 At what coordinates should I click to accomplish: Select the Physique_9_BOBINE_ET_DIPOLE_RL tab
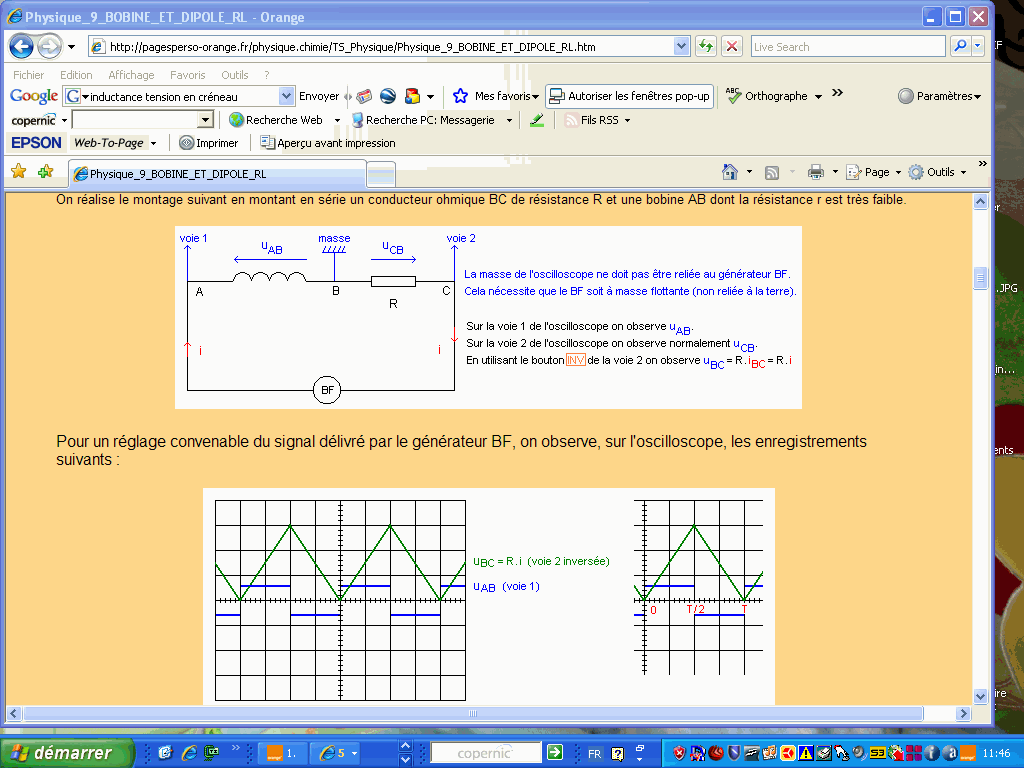(217, 174)
